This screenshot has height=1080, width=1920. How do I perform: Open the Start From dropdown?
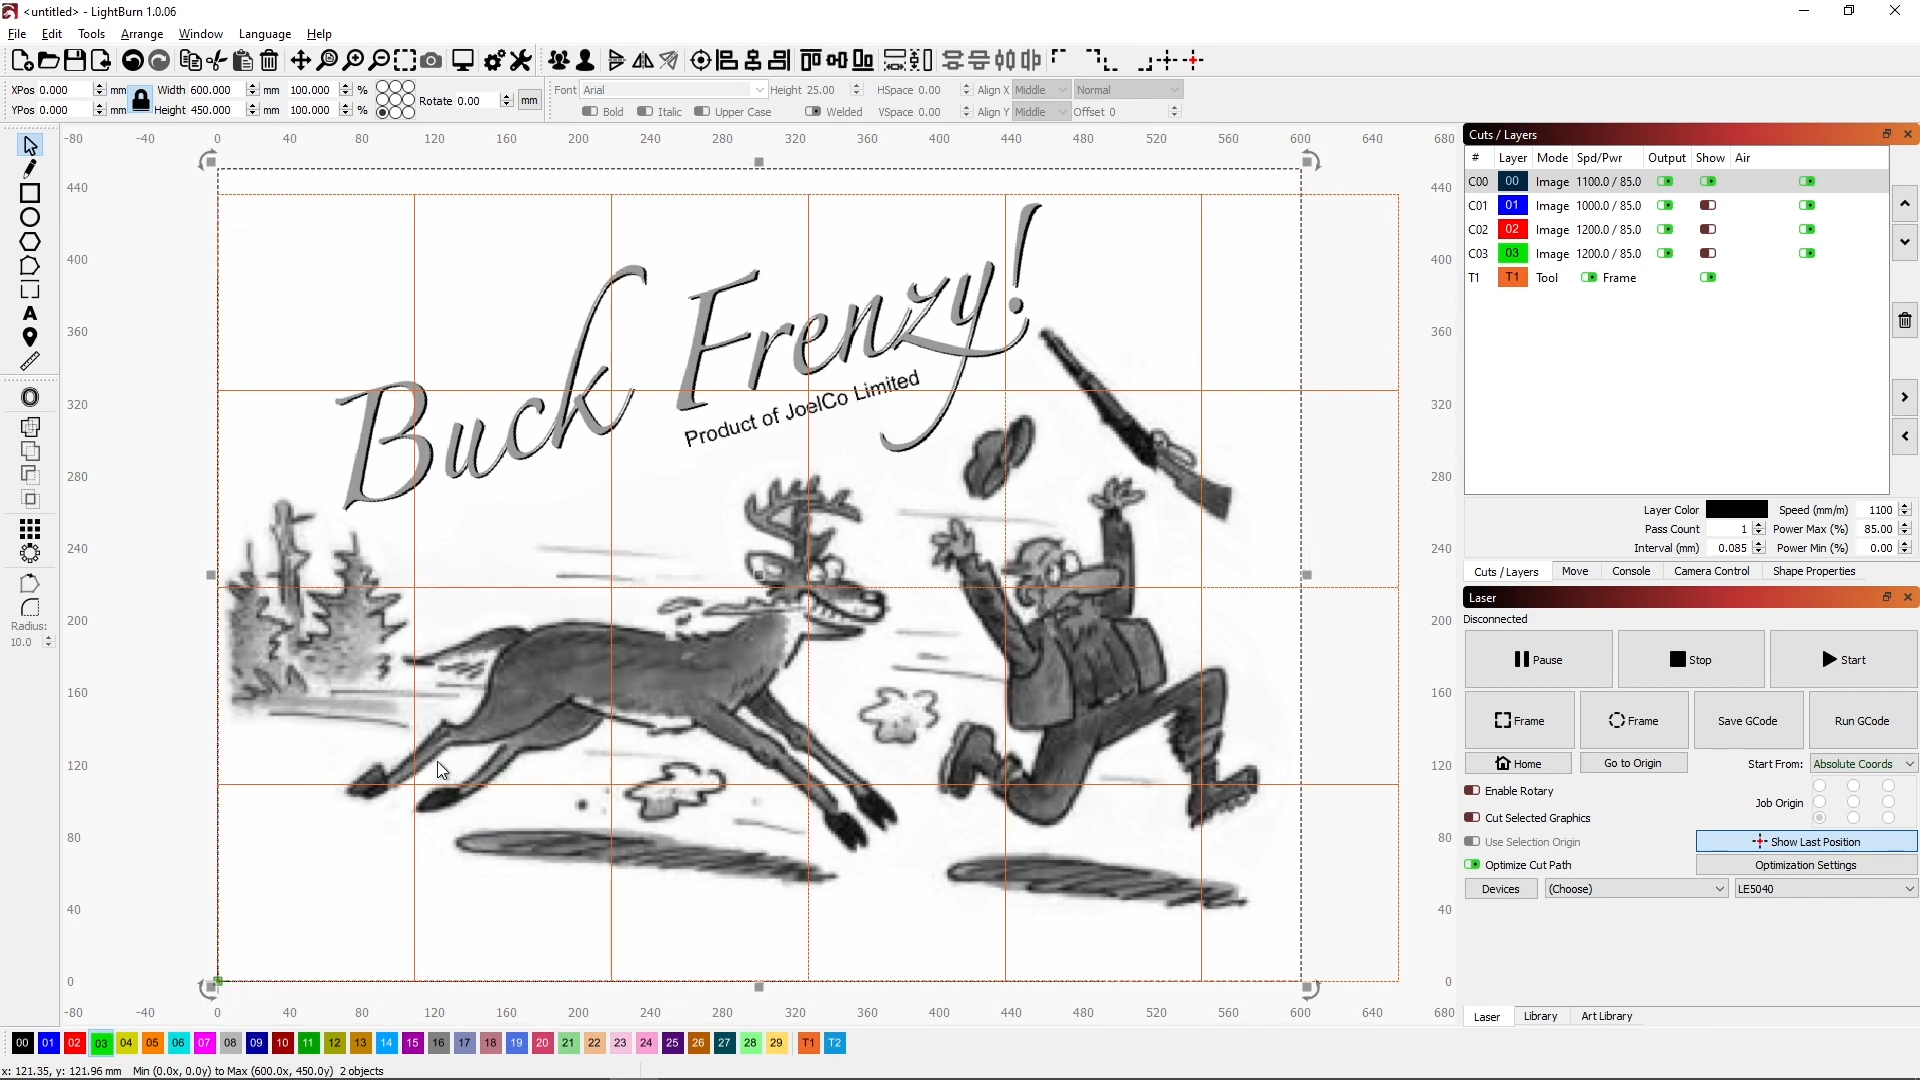(x=1864, y=764)
